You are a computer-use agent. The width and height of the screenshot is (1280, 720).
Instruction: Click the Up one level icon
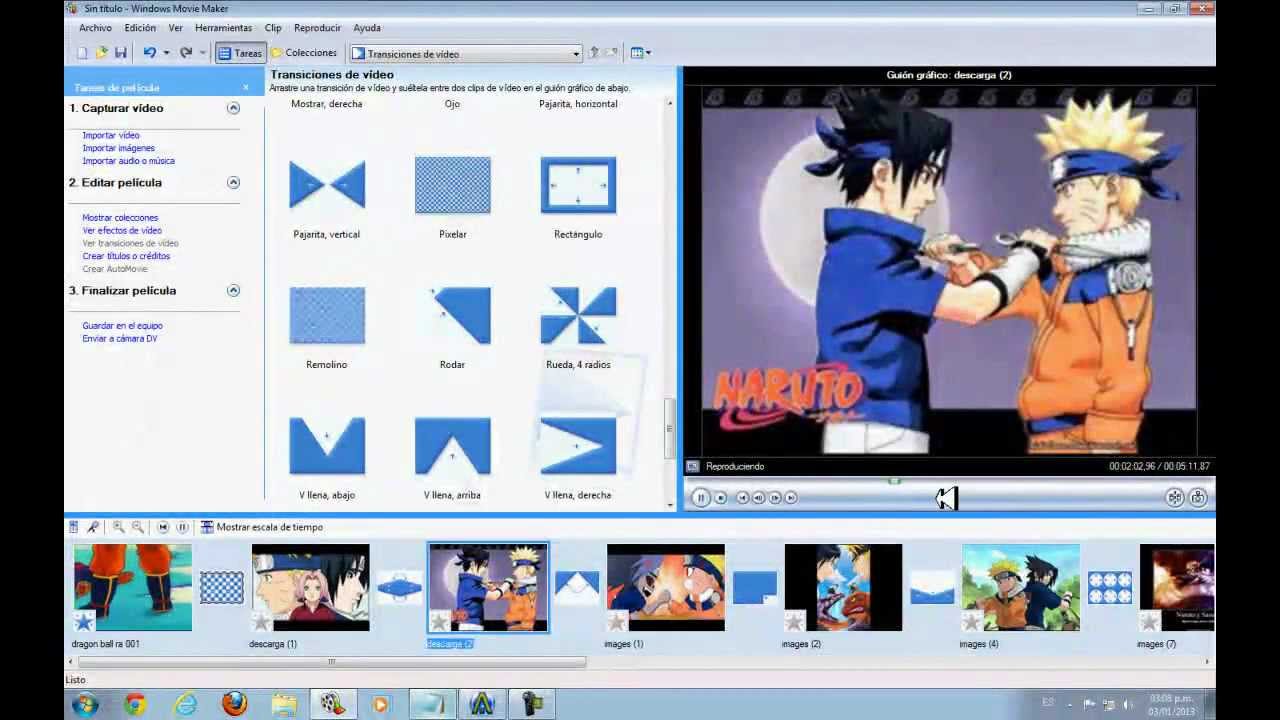594,53
